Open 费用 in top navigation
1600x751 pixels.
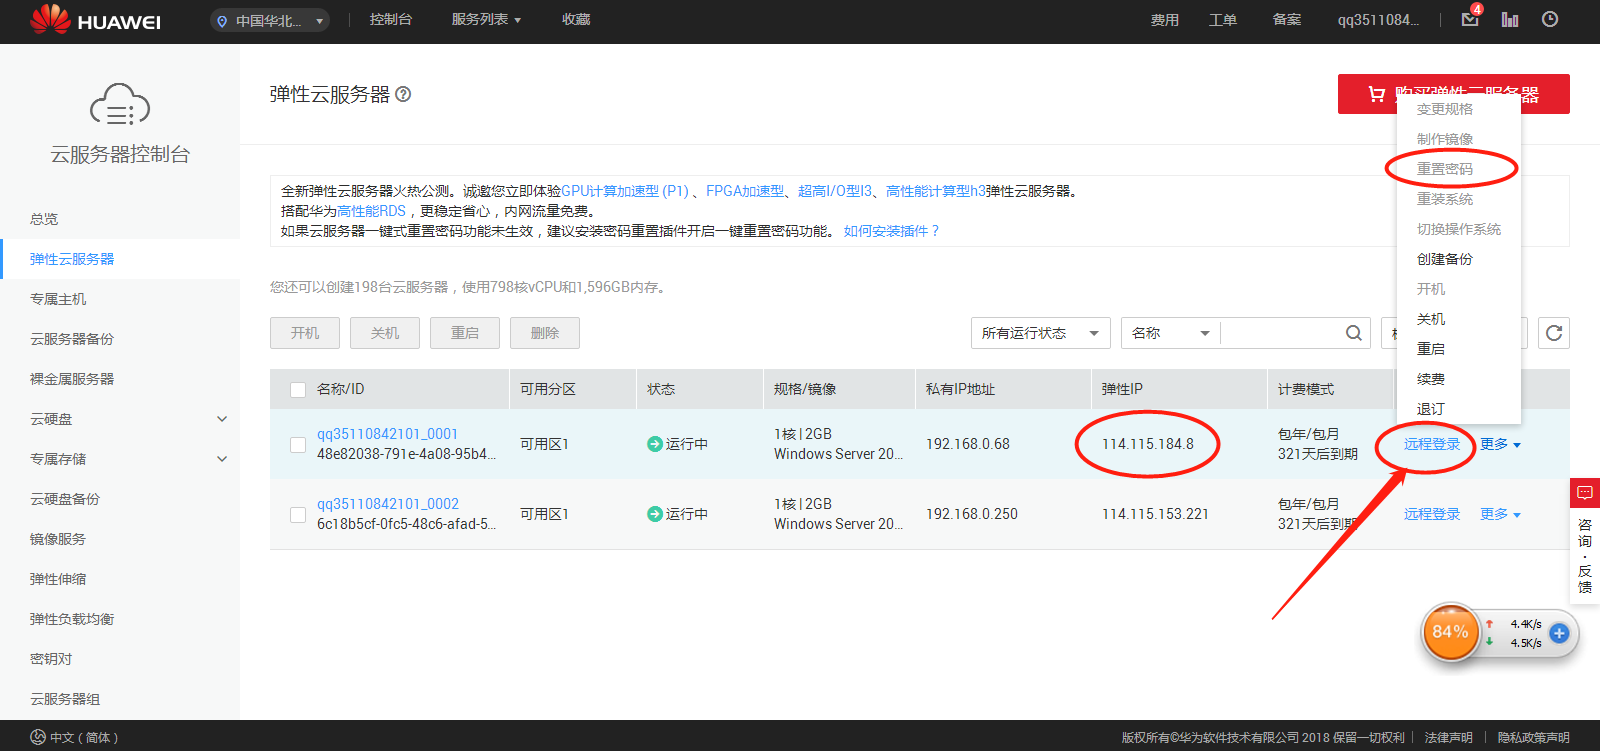[1165, 20]
